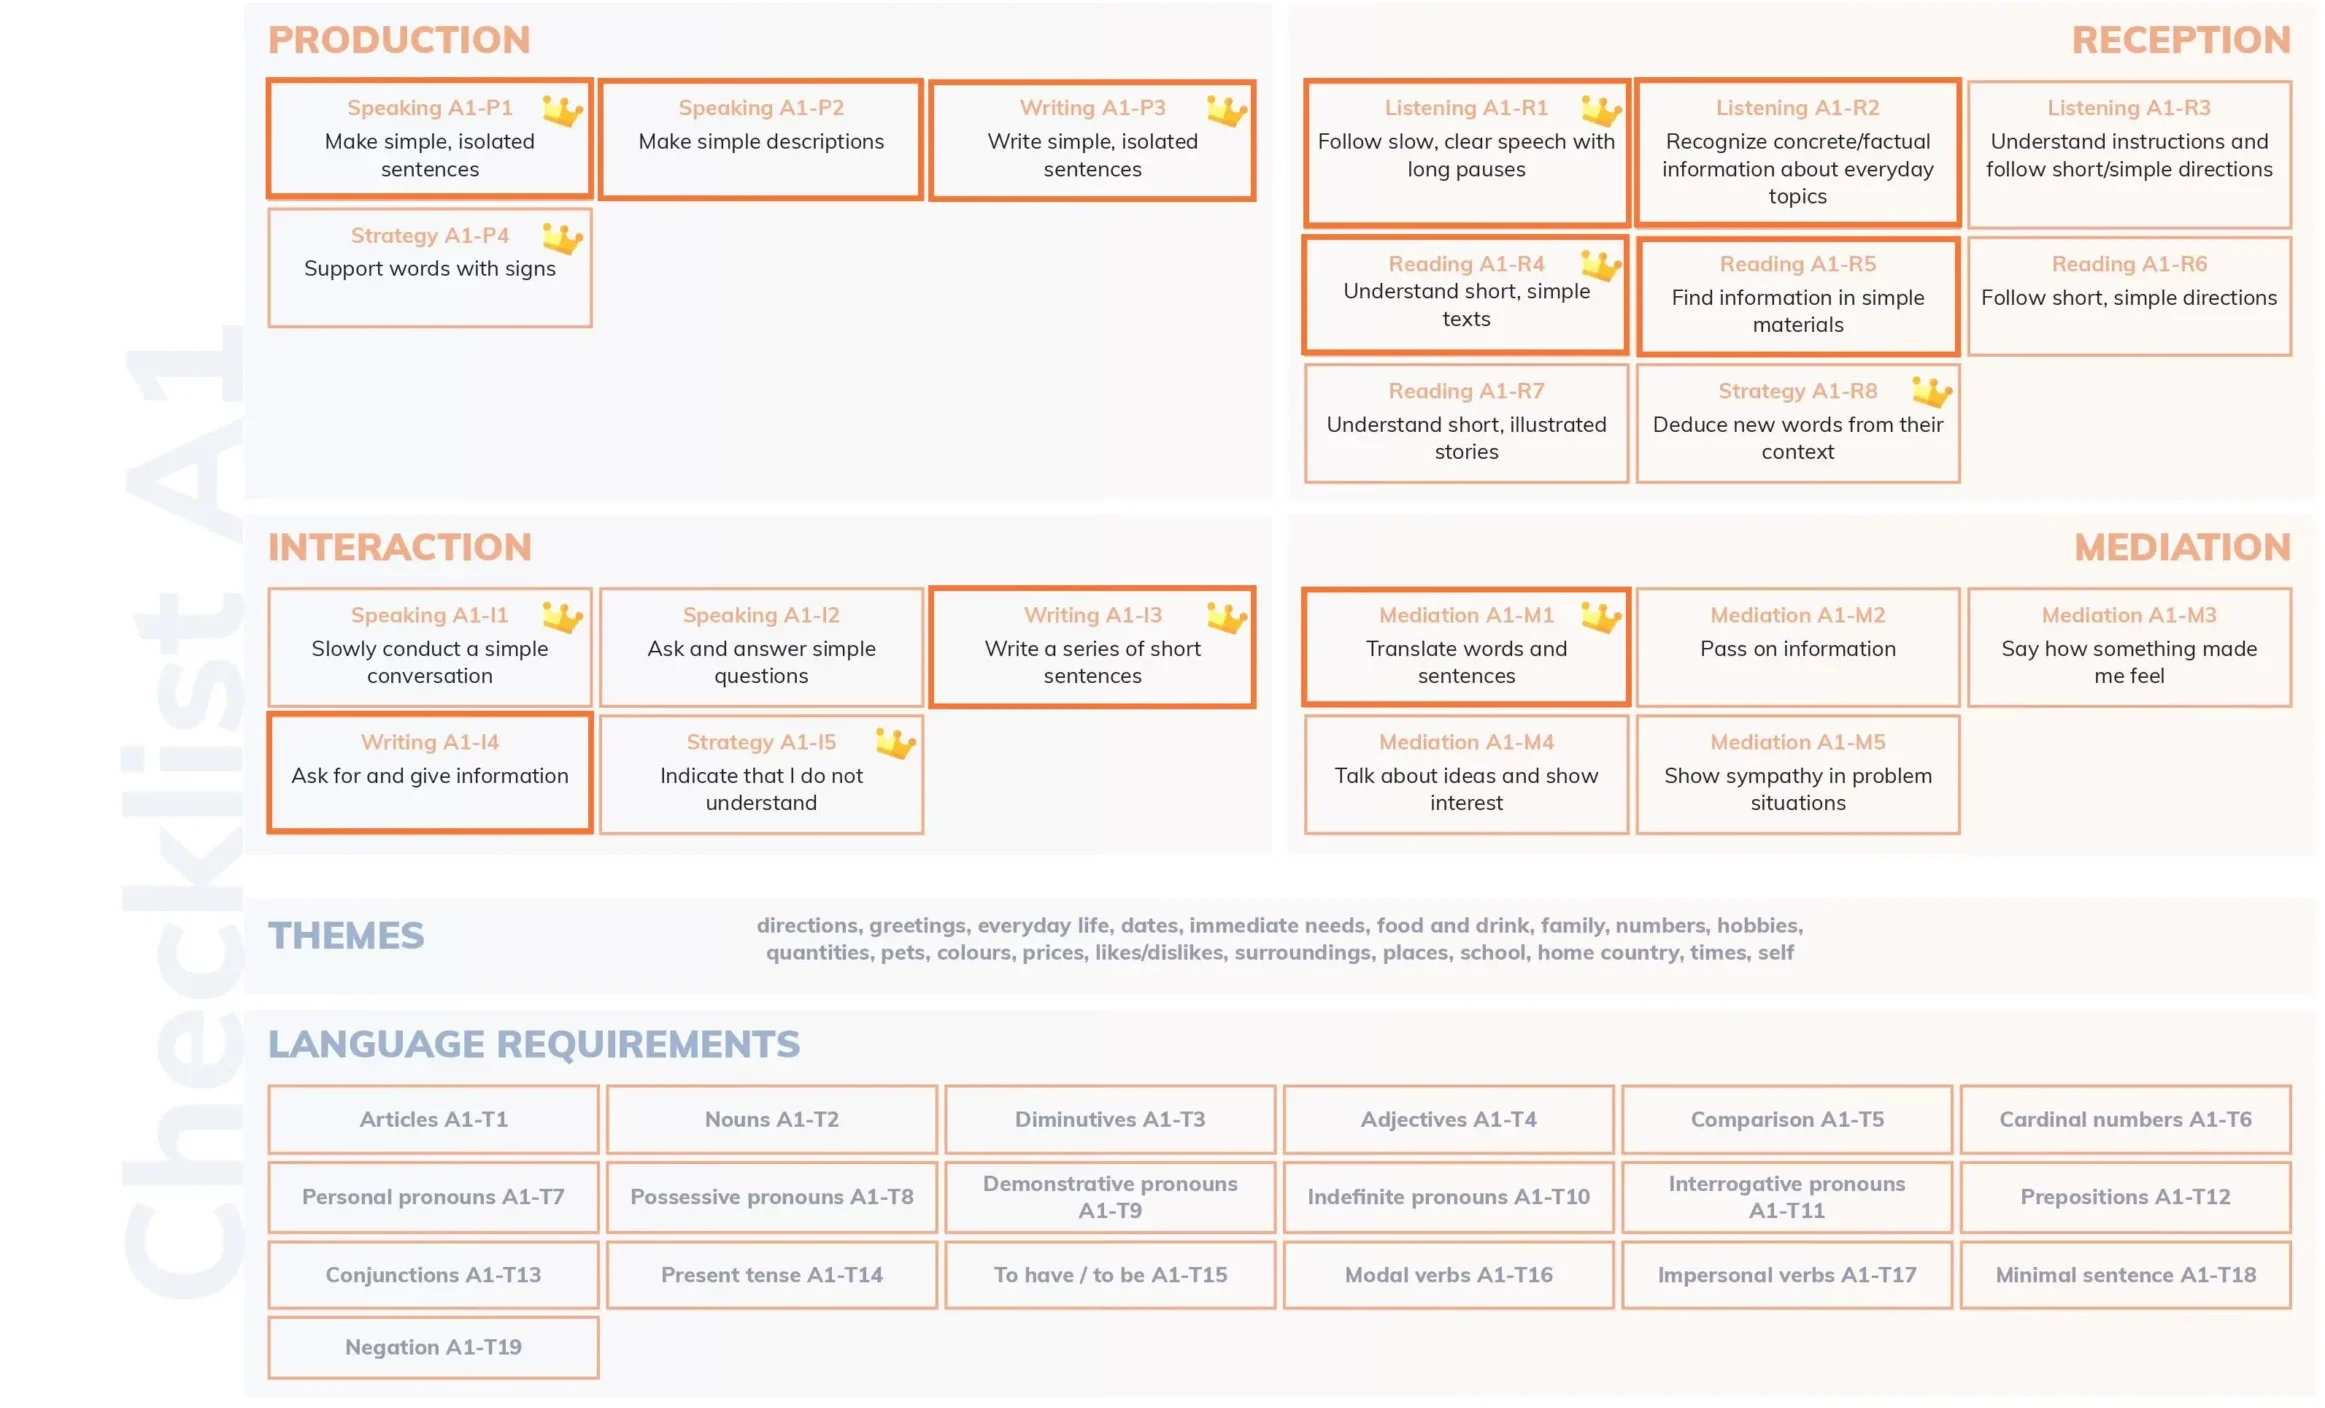The image size is (2325, 1408).
Task: Click the crown icon on Strategy A1-P4
Action: 562,238
